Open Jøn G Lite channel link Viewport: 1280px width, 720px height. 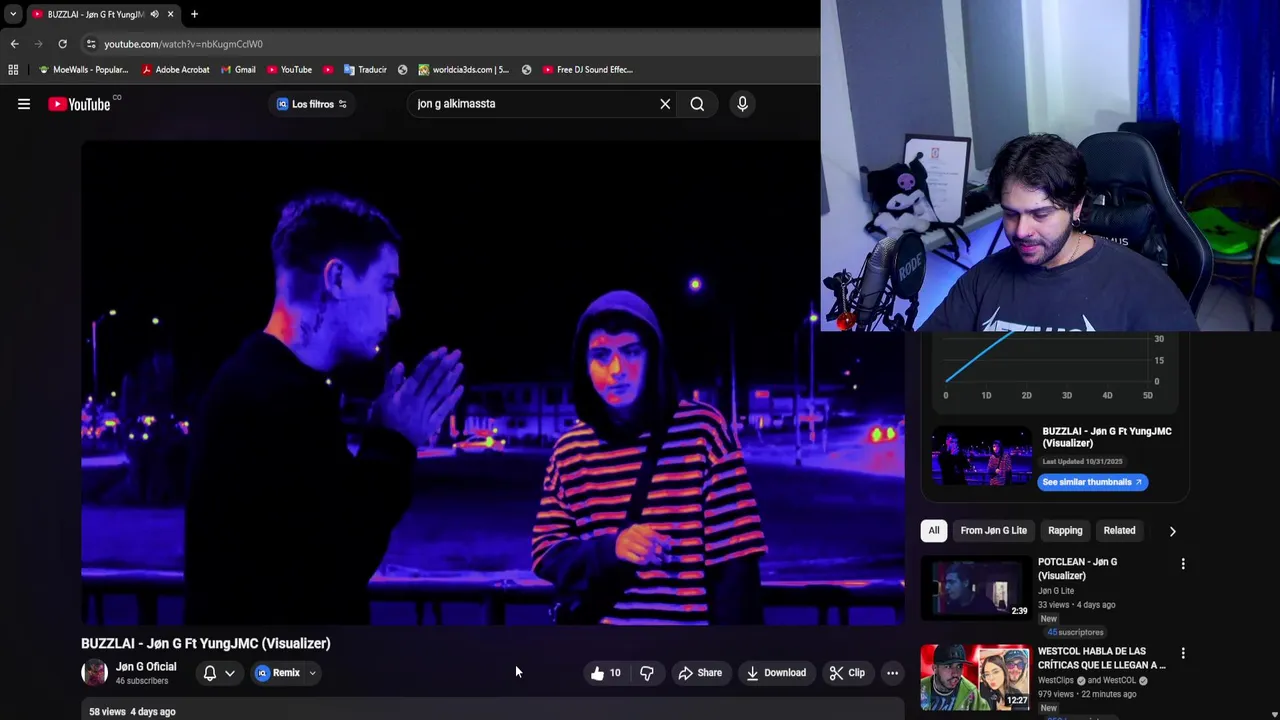pos(1056,591)
